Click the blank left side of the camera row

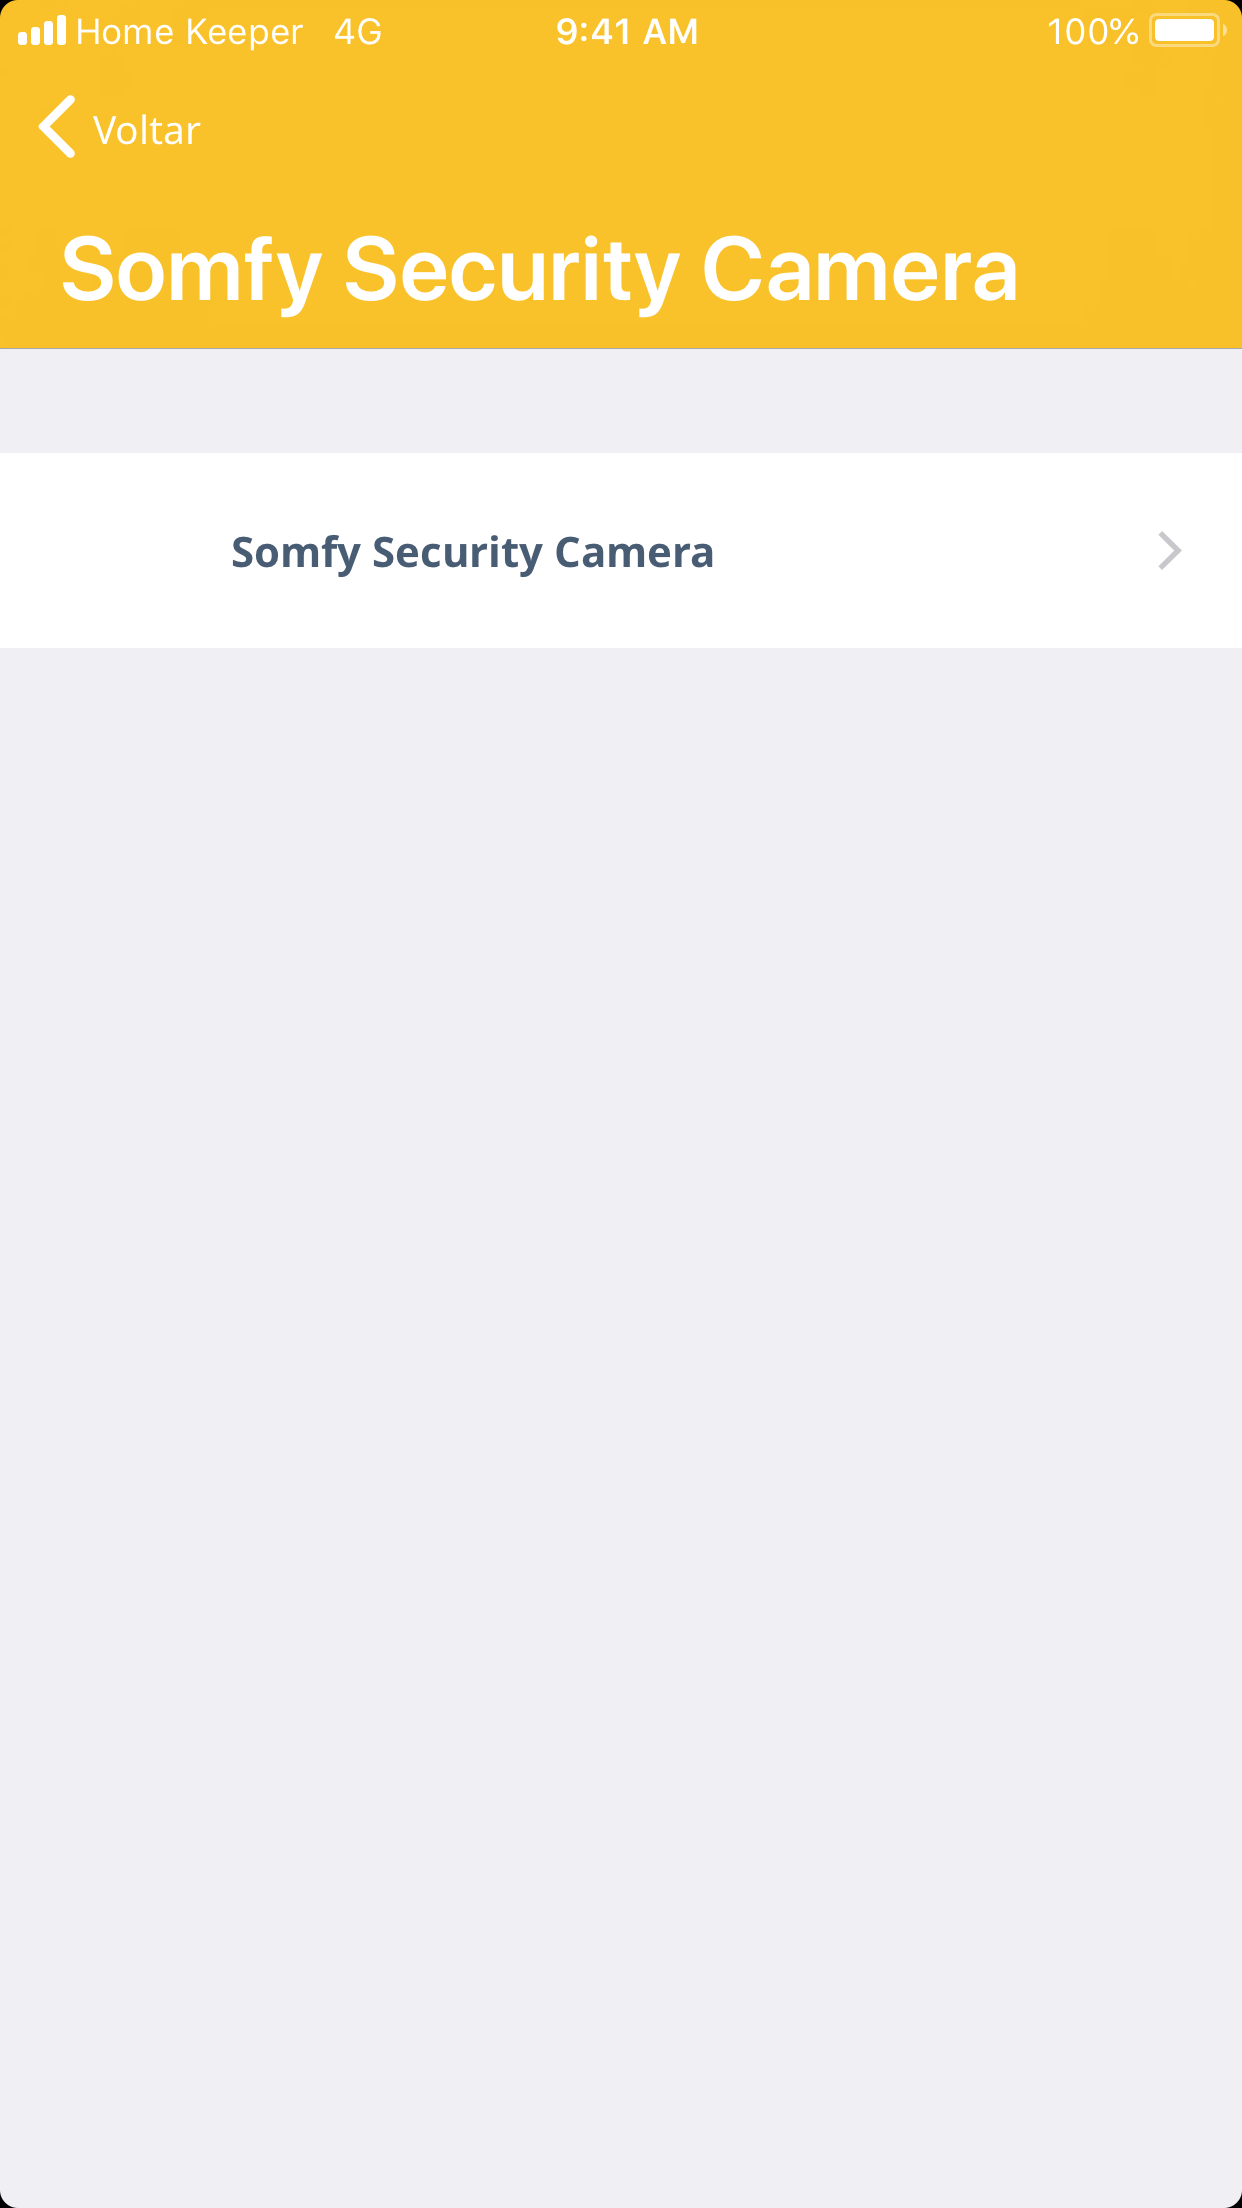[110, 551]
